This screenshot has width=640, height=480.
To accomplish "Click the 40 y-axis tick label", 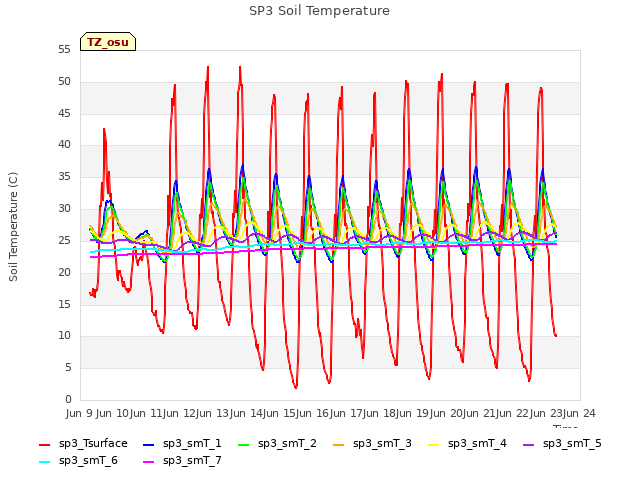I will click(x=64, y=145).
